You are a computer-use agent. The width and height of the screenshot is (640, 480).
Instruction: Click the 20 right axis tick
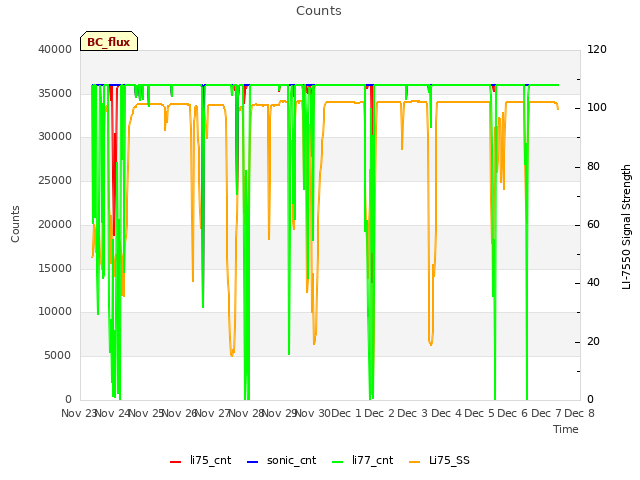(593, 341)
